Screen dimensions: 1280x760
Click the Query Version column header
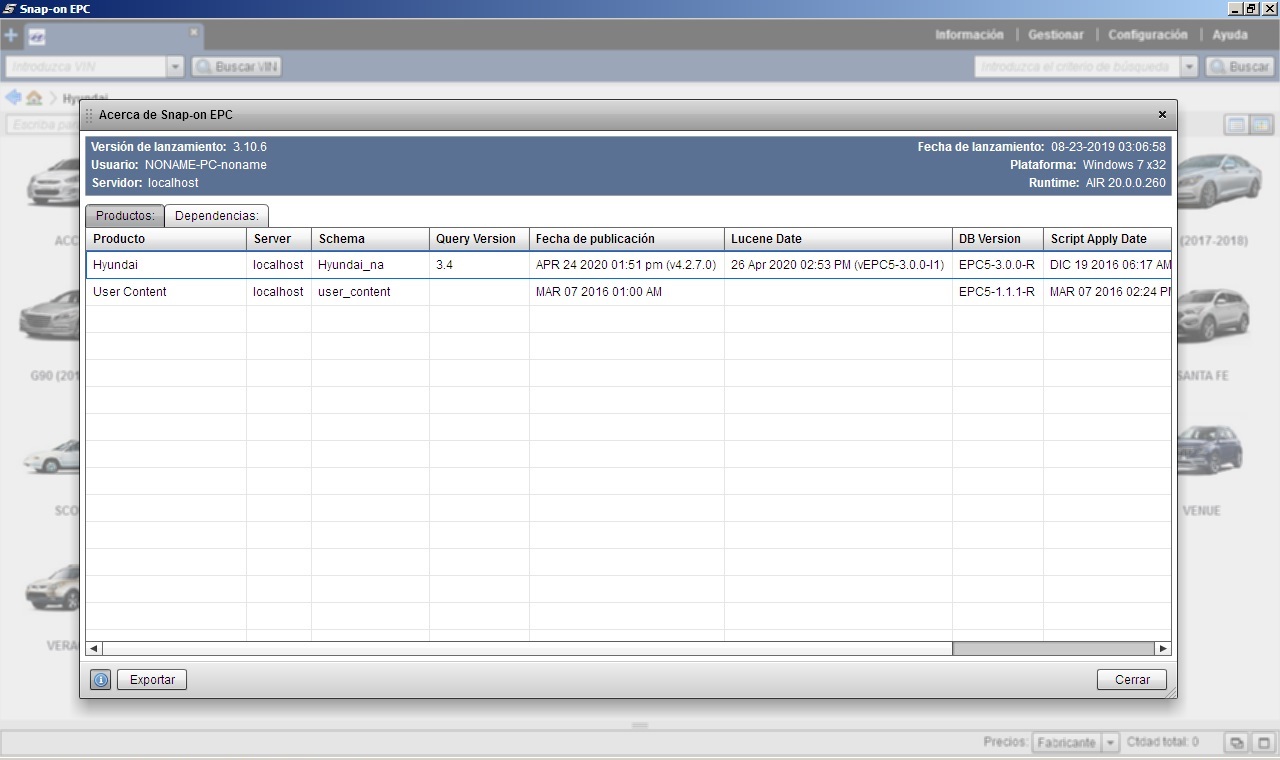tap(479, 239)
